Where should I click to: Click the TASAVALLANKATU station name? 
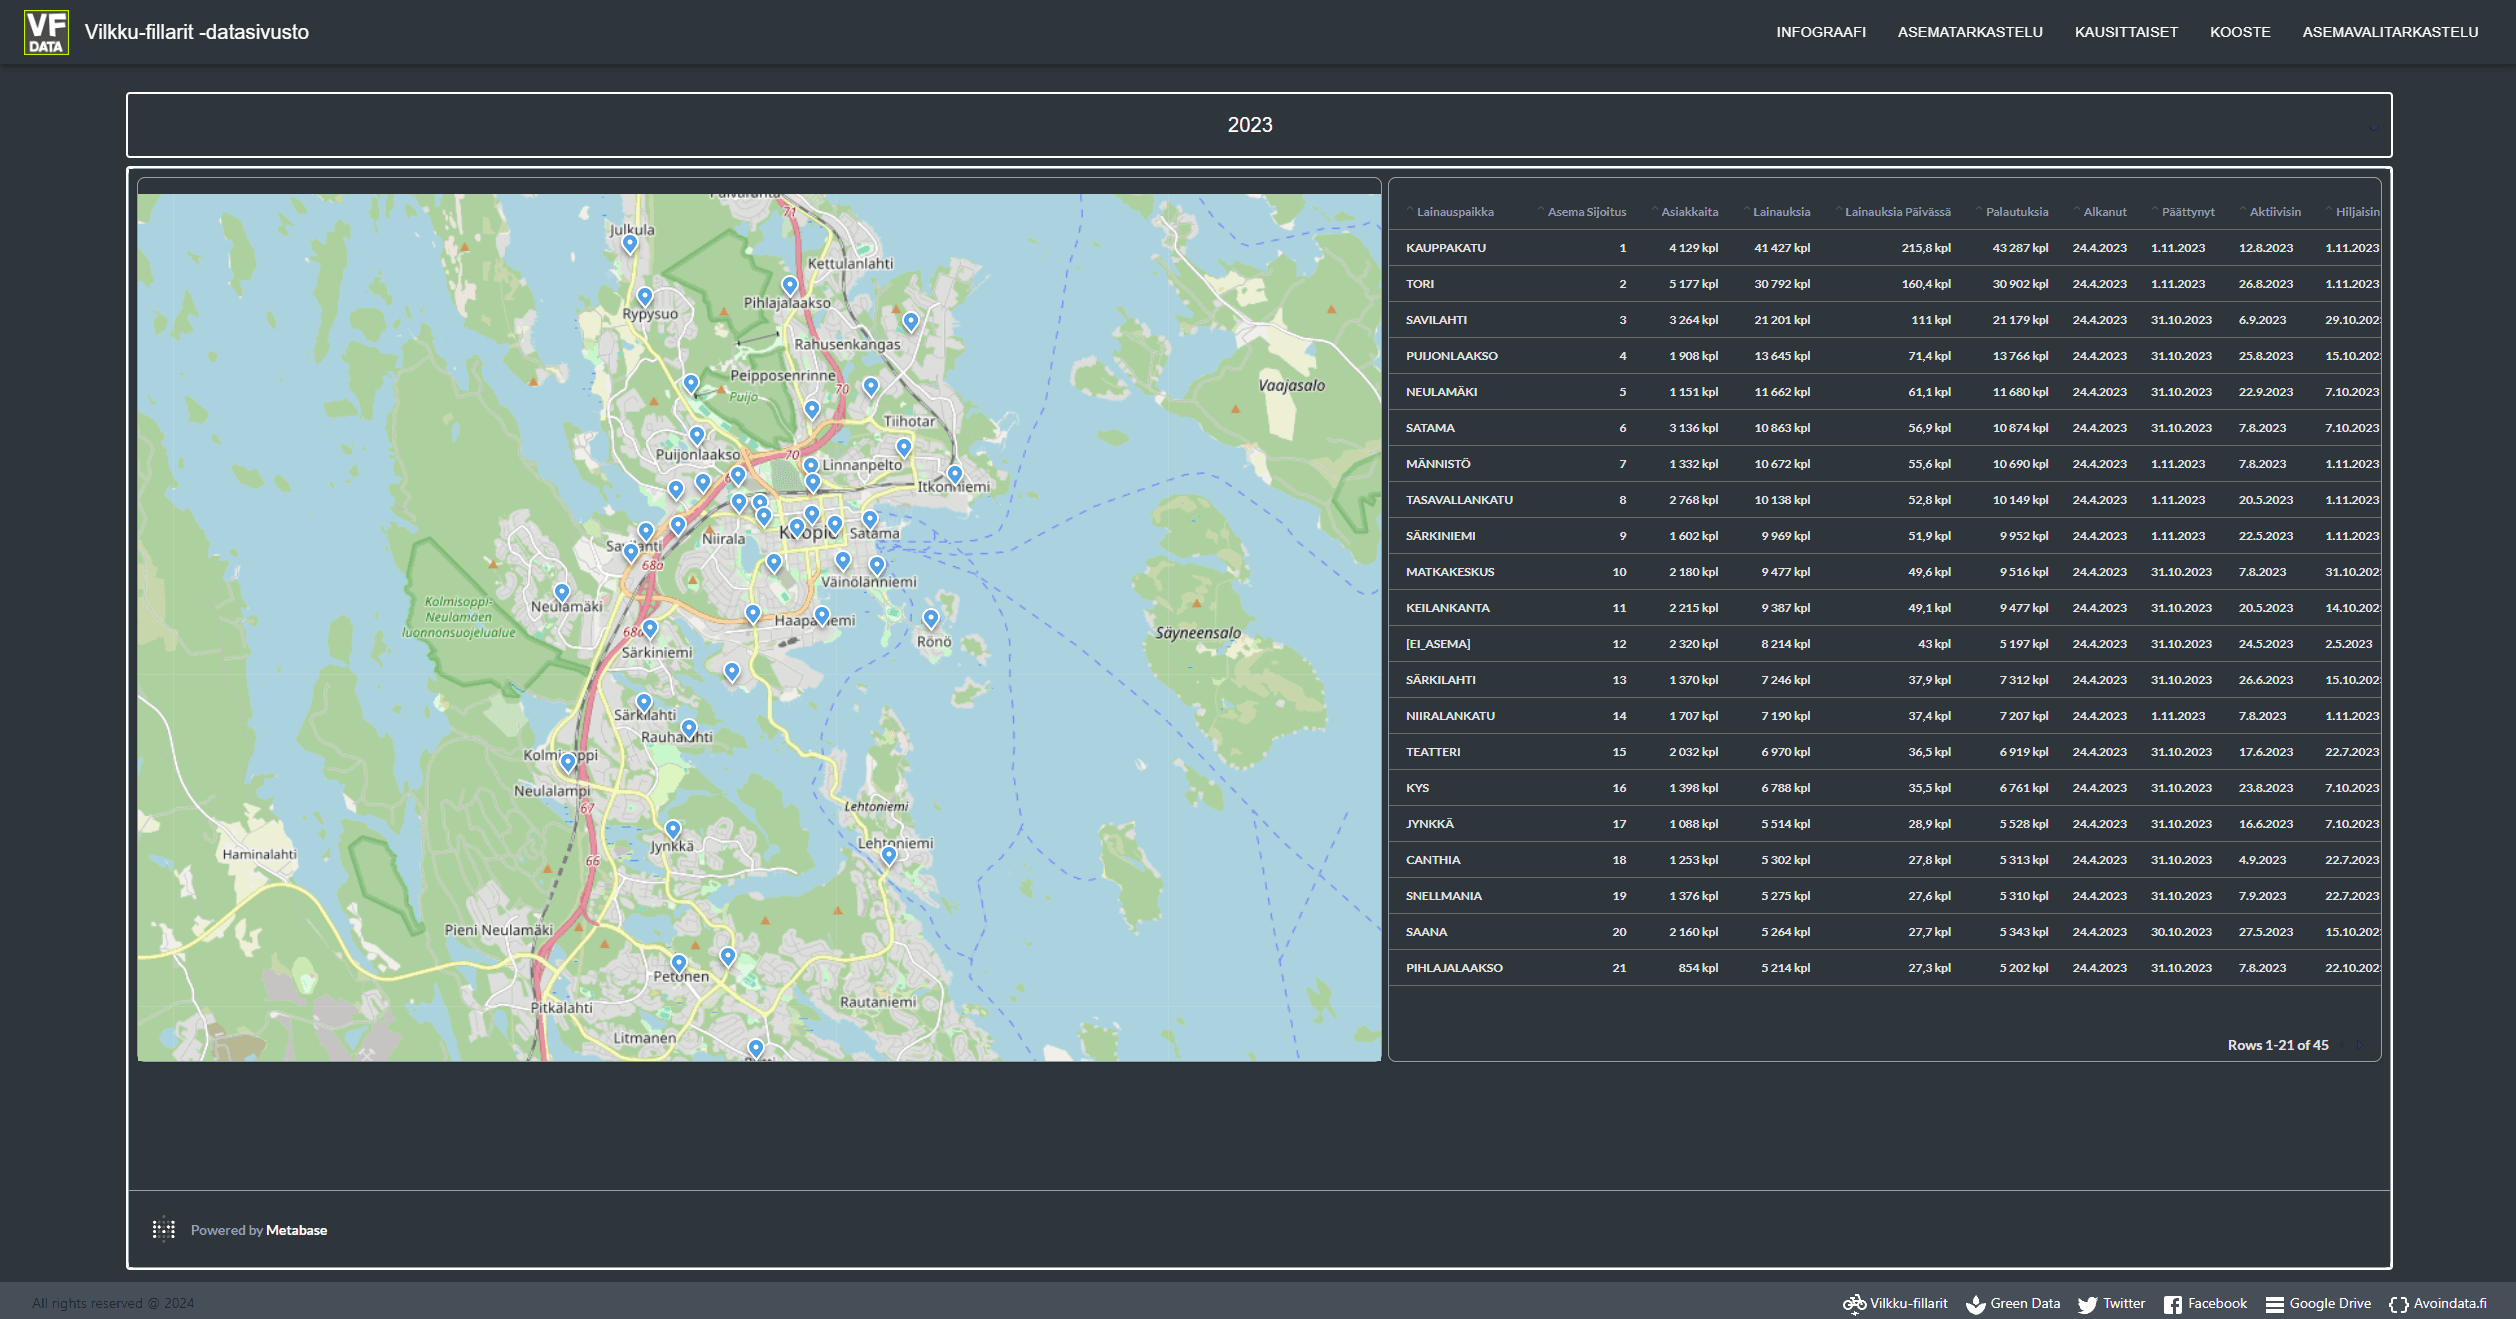[1460, 500]
